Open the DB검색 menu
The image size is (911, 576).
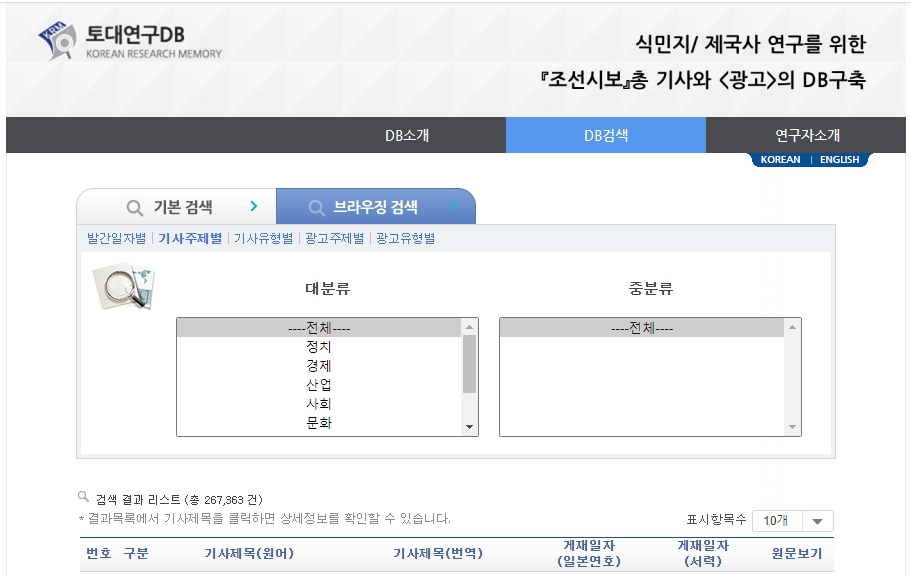606,135
